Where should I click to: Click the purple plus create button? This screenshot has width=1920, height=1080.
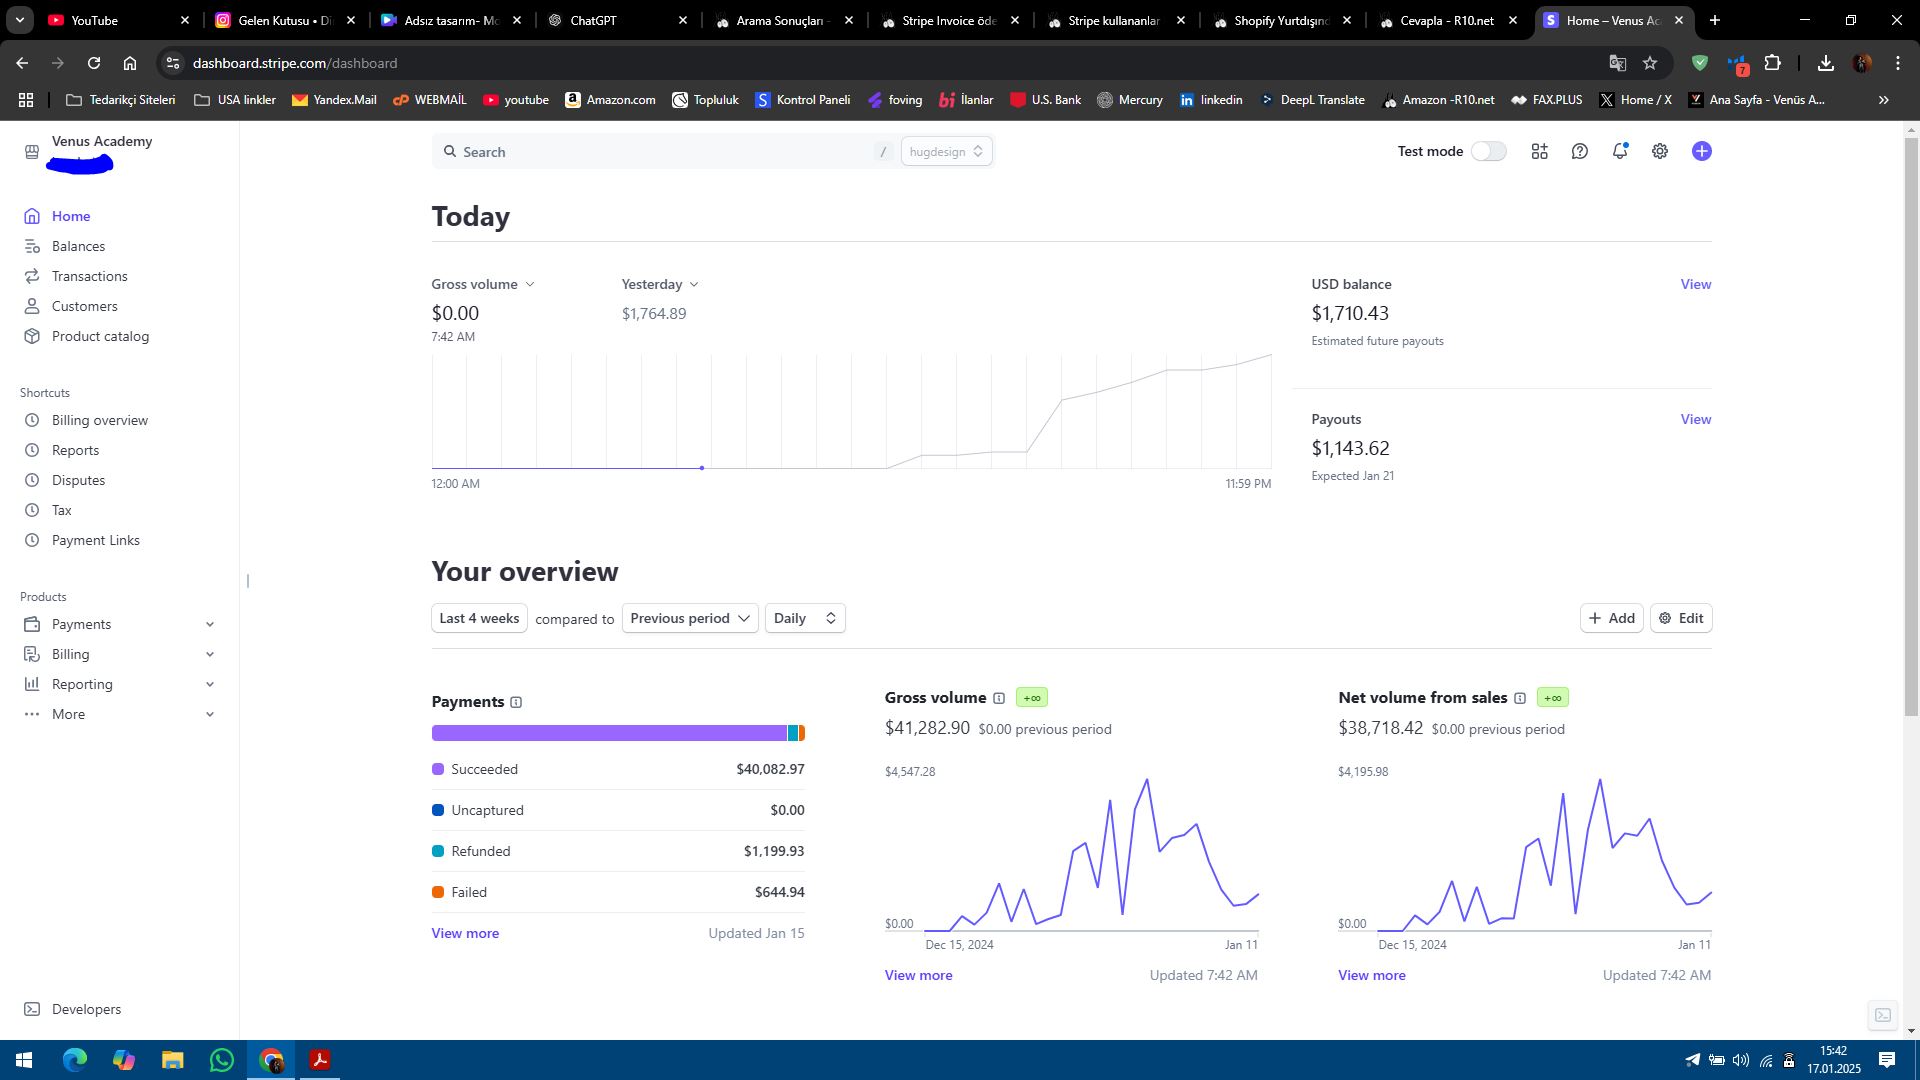point(1702,151)
